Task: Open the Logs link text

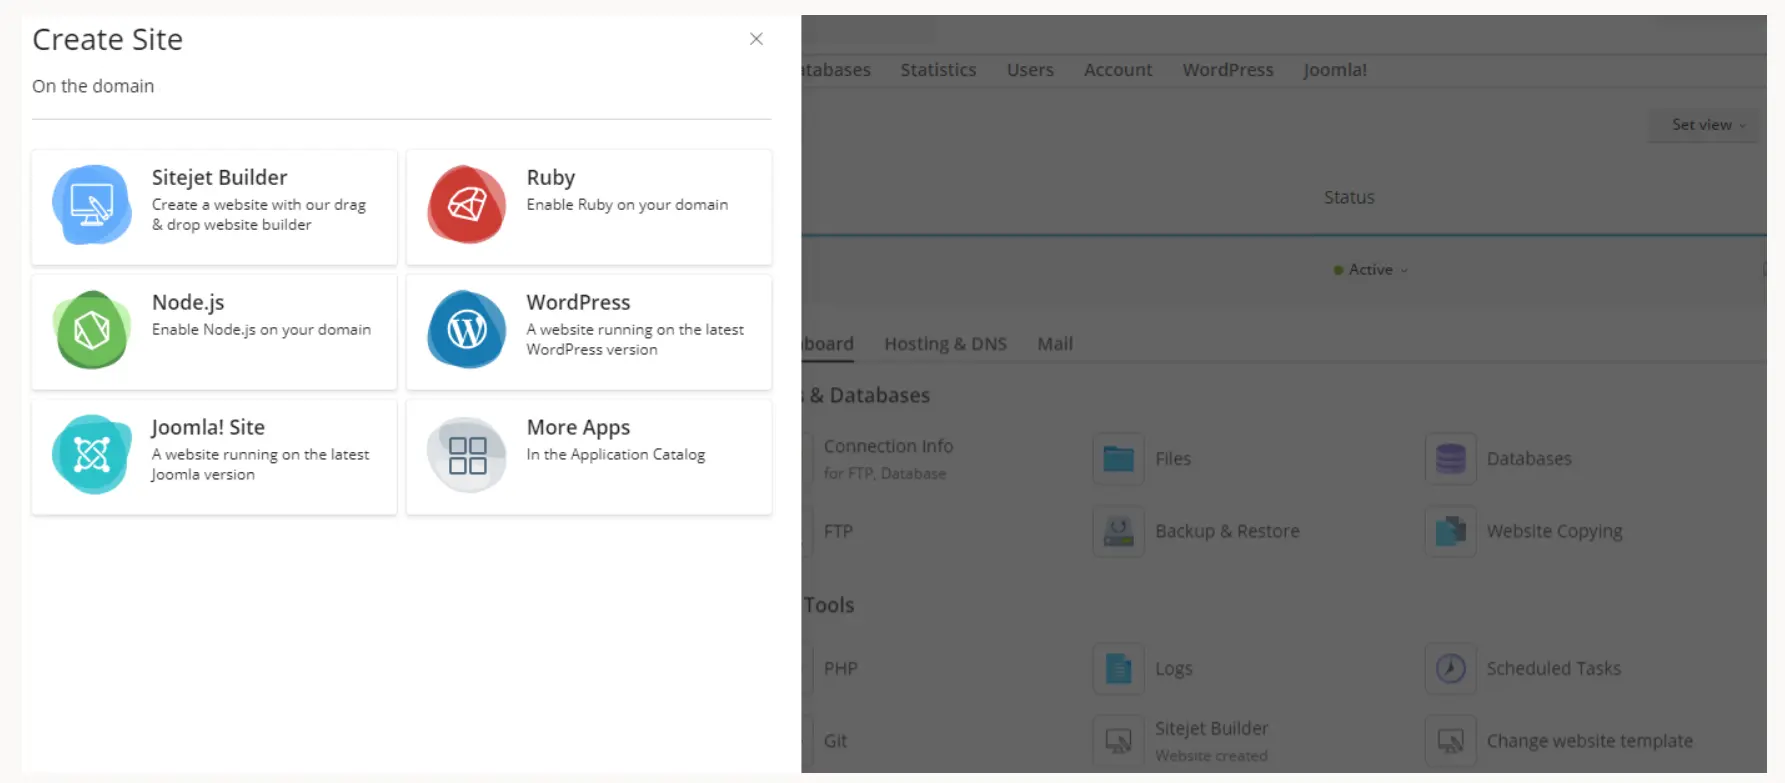Action: [x=1174, y=669]
